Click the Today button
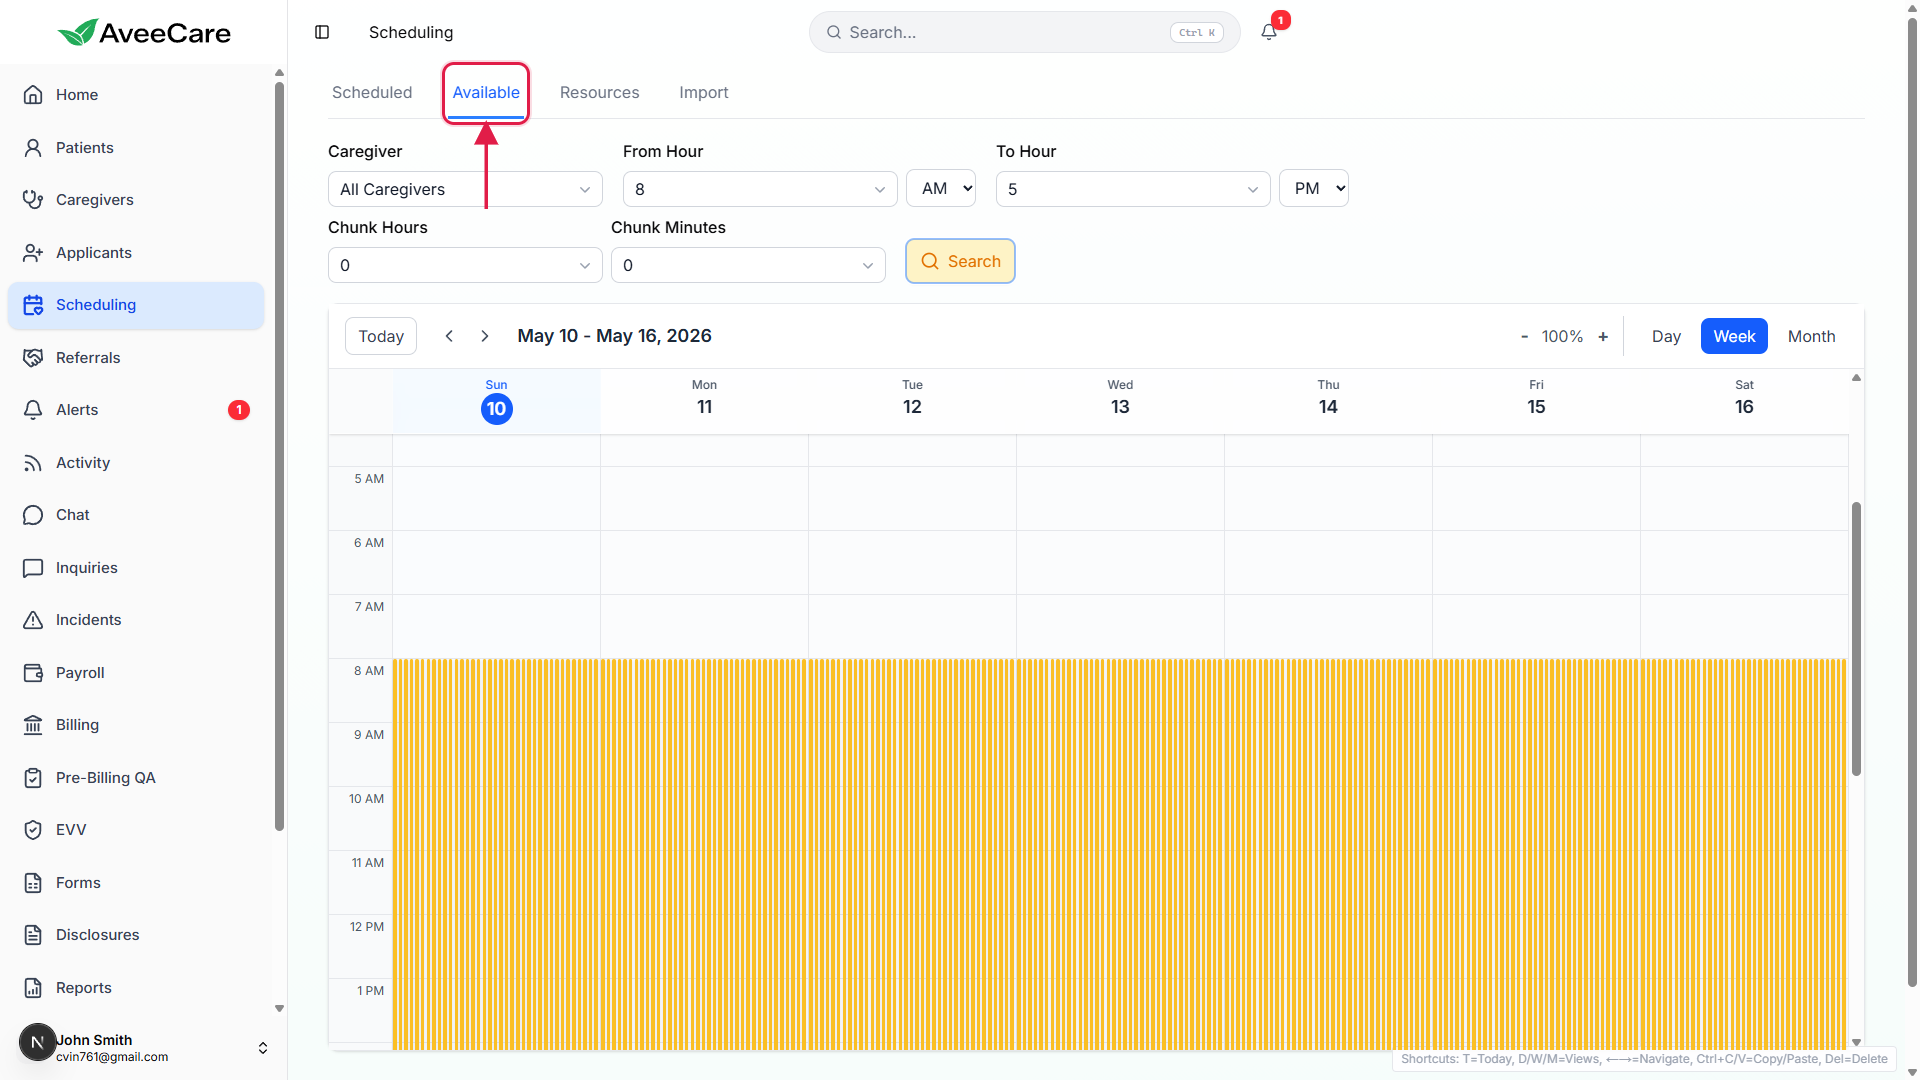This screenshot has width=1920, height=1080. pos(381,336)
